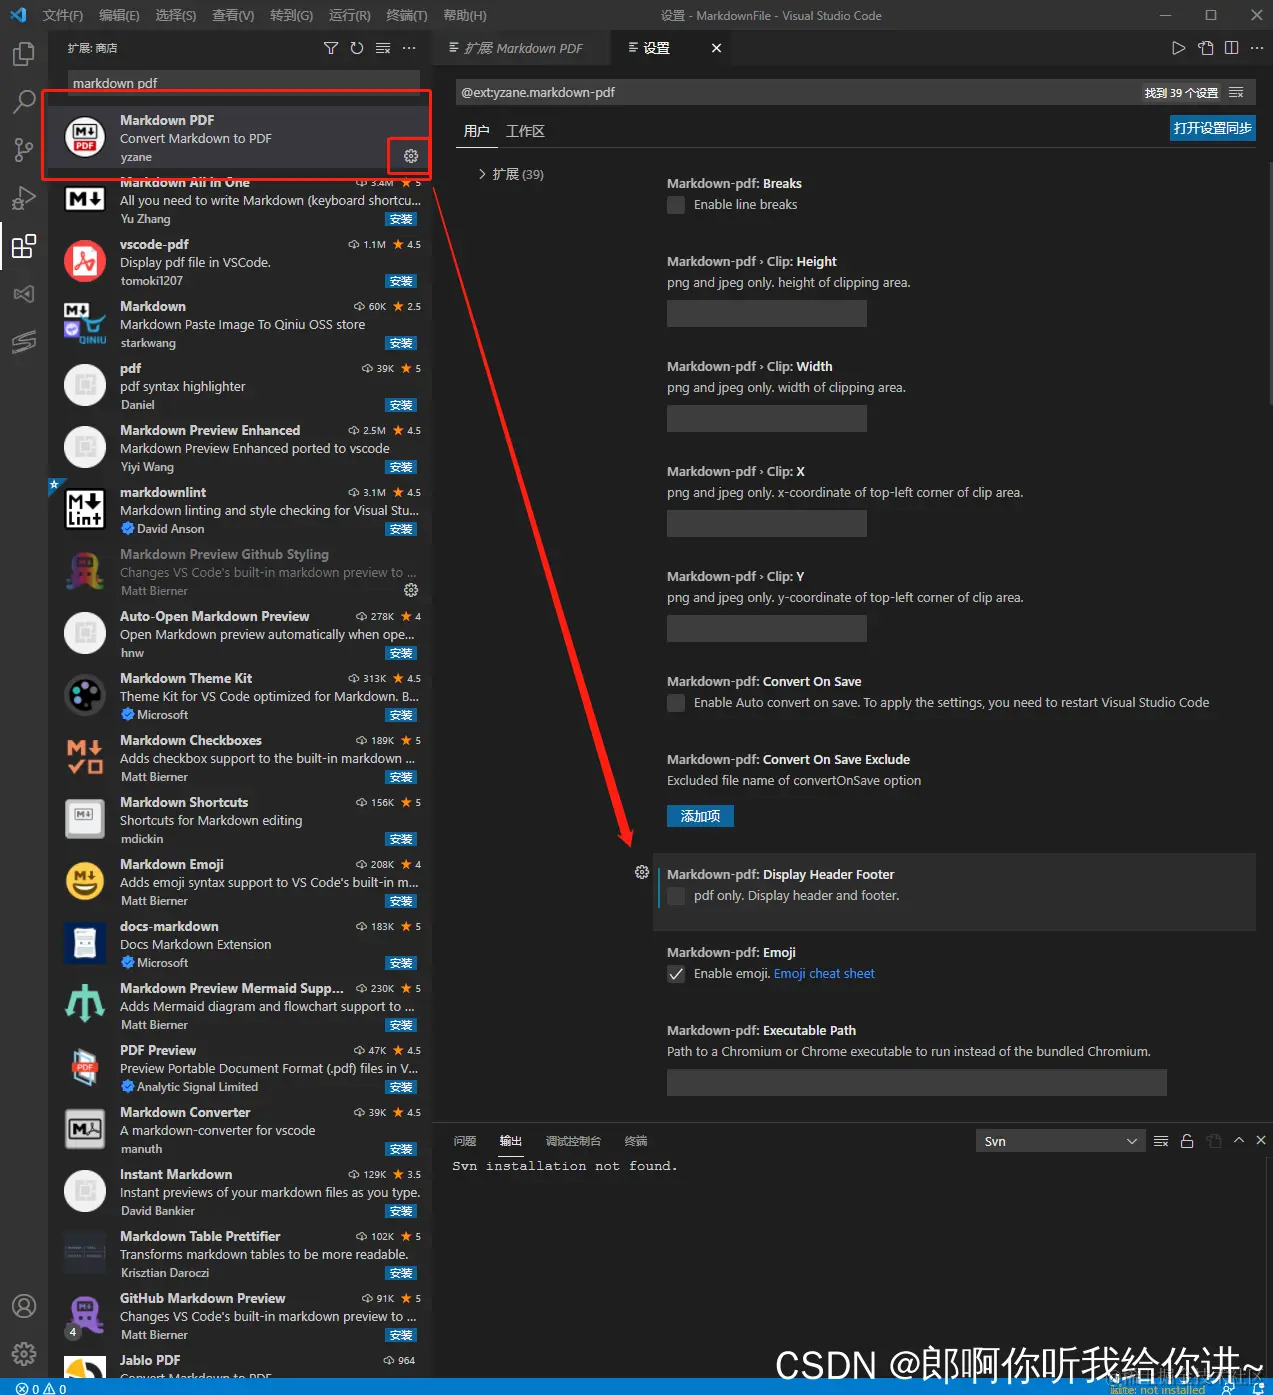This screenshot has width=1273, height=1395.
Task: Click errors and warnings status bar item
Action: 41,1388
